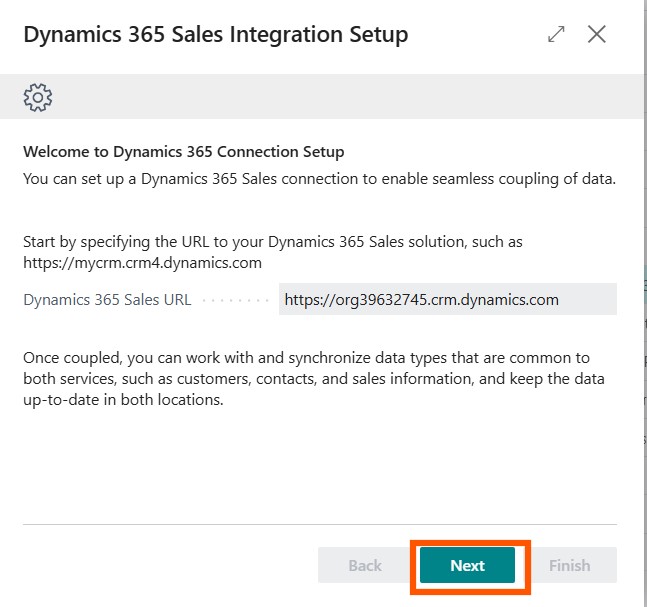This screenshot has height=607, width=647.
Task: Click the dialog title Dynamics 365 Sales Integration Setup
Action: [215, 35]
